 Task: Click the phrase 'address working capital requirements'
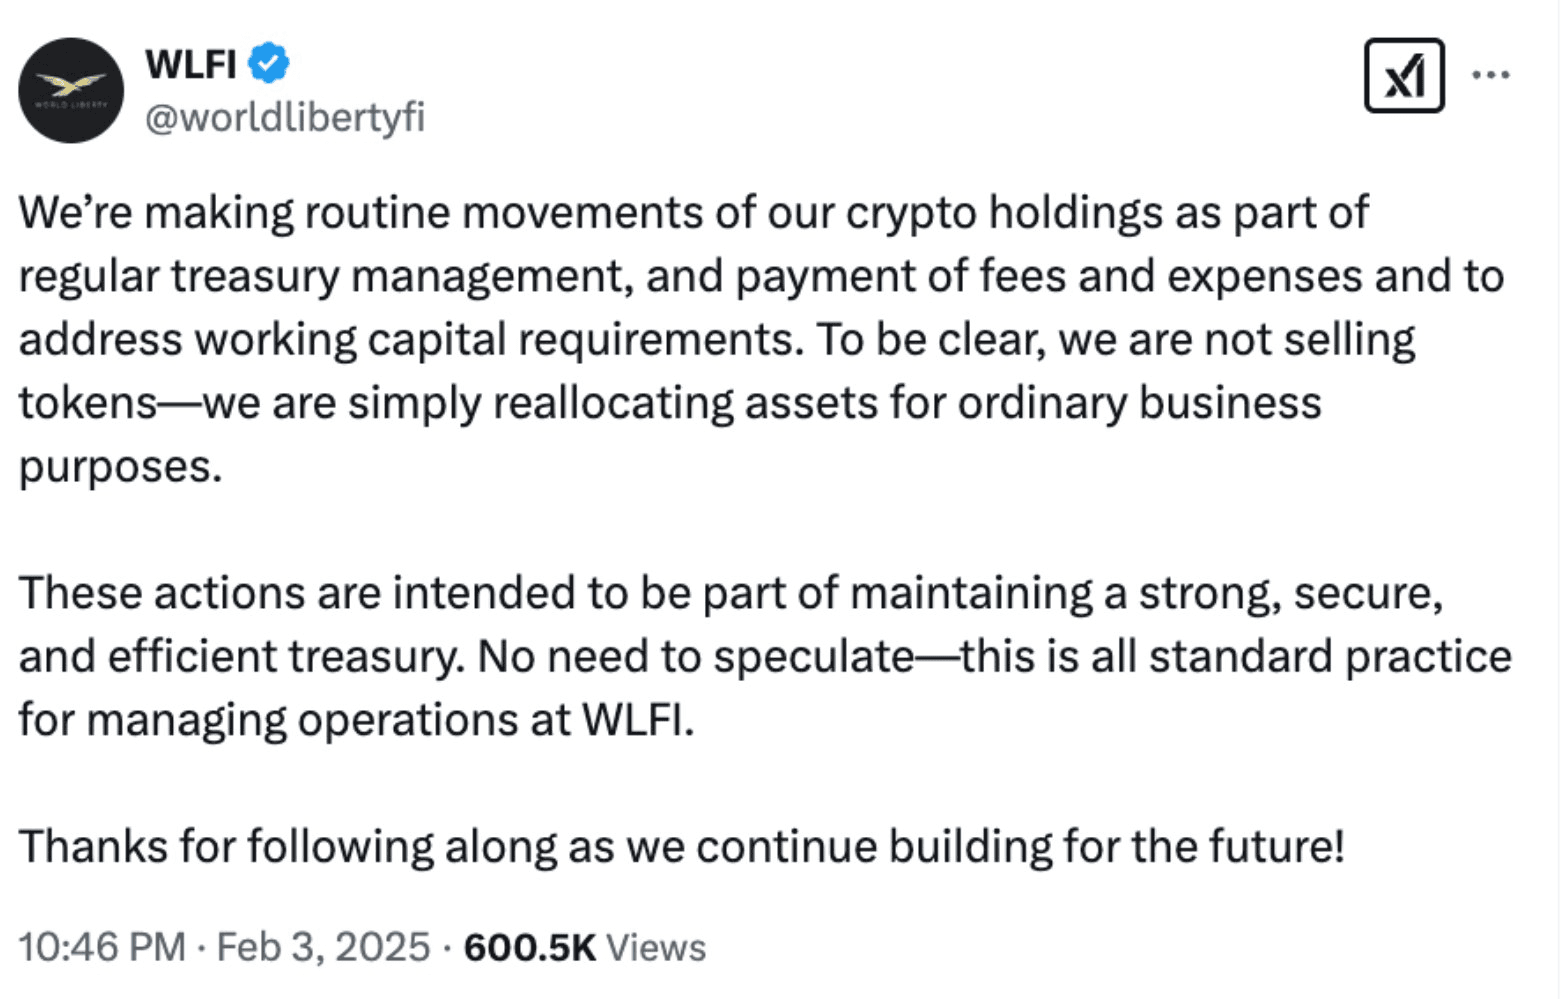410,341
